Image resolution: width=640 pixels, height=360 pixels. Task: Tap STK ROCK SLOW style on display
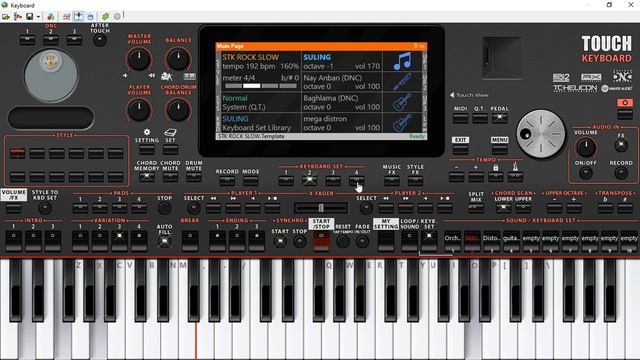[x=250, y=57]
